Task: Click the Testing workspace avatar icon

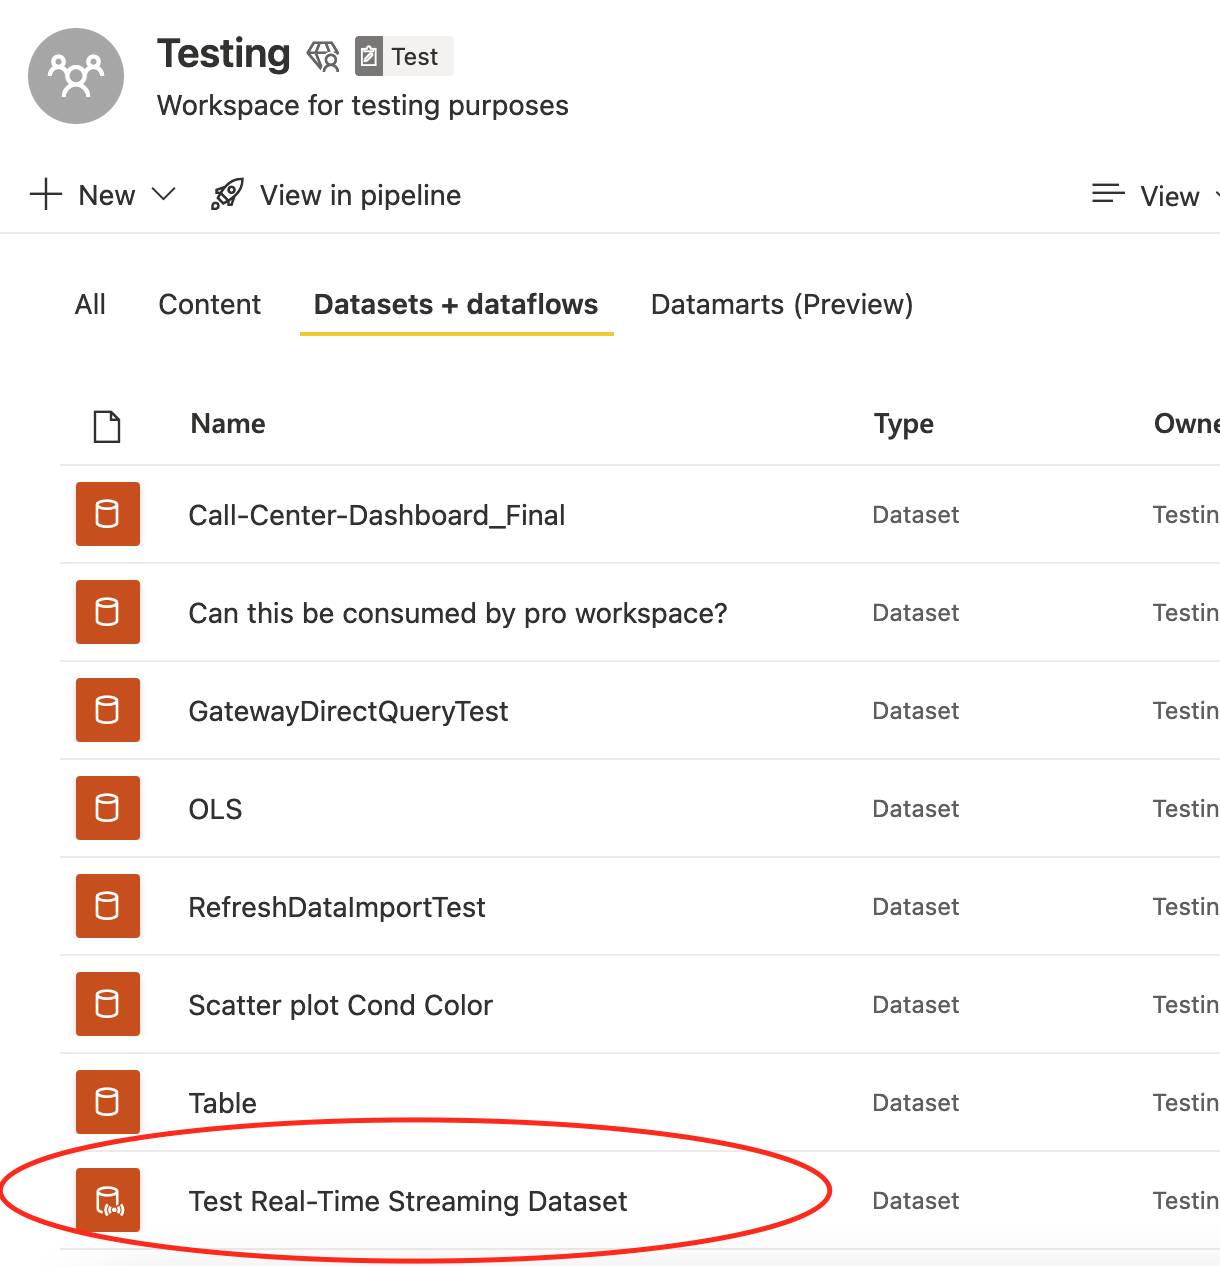Action: click(x=76, y=75)
